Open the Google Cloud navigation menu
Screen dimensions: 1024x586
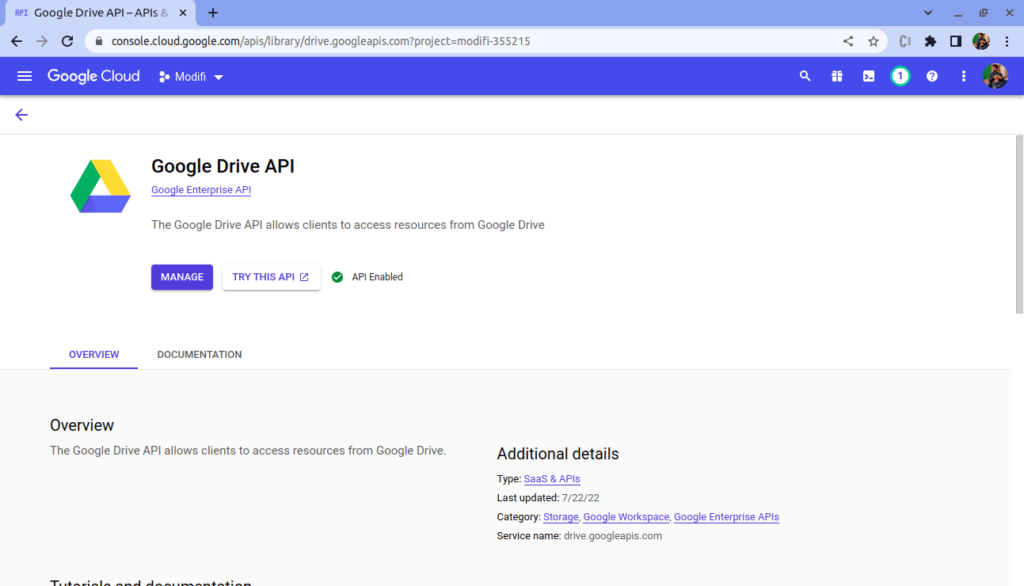coord(24,76)
